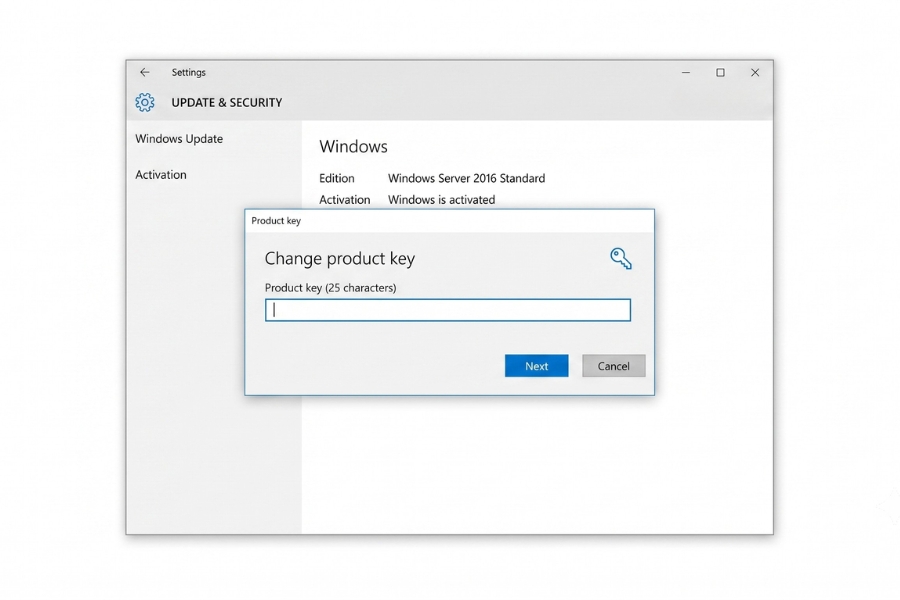The image size is (900, 600).
Task: Click the Update & Security gear icon
Action: tap(145, 102)
